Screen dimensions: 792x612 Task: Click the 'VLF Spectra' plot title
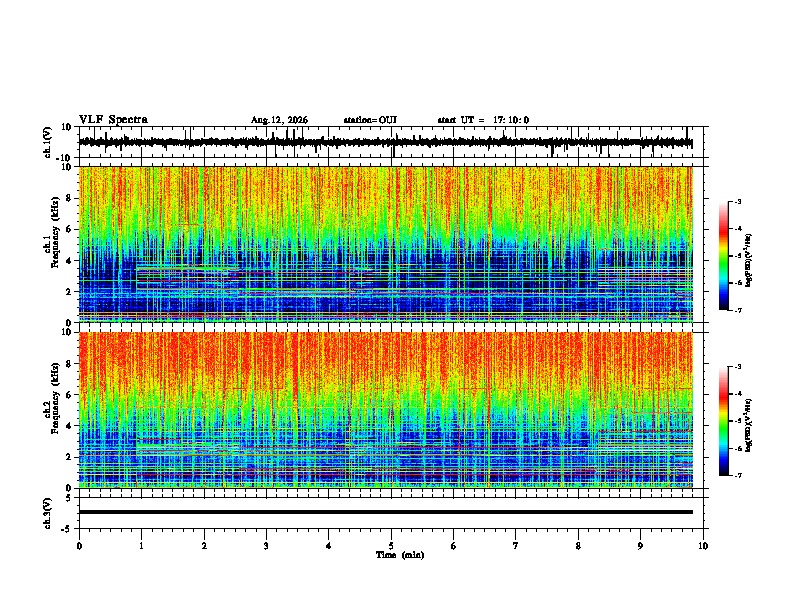(113, 120)
